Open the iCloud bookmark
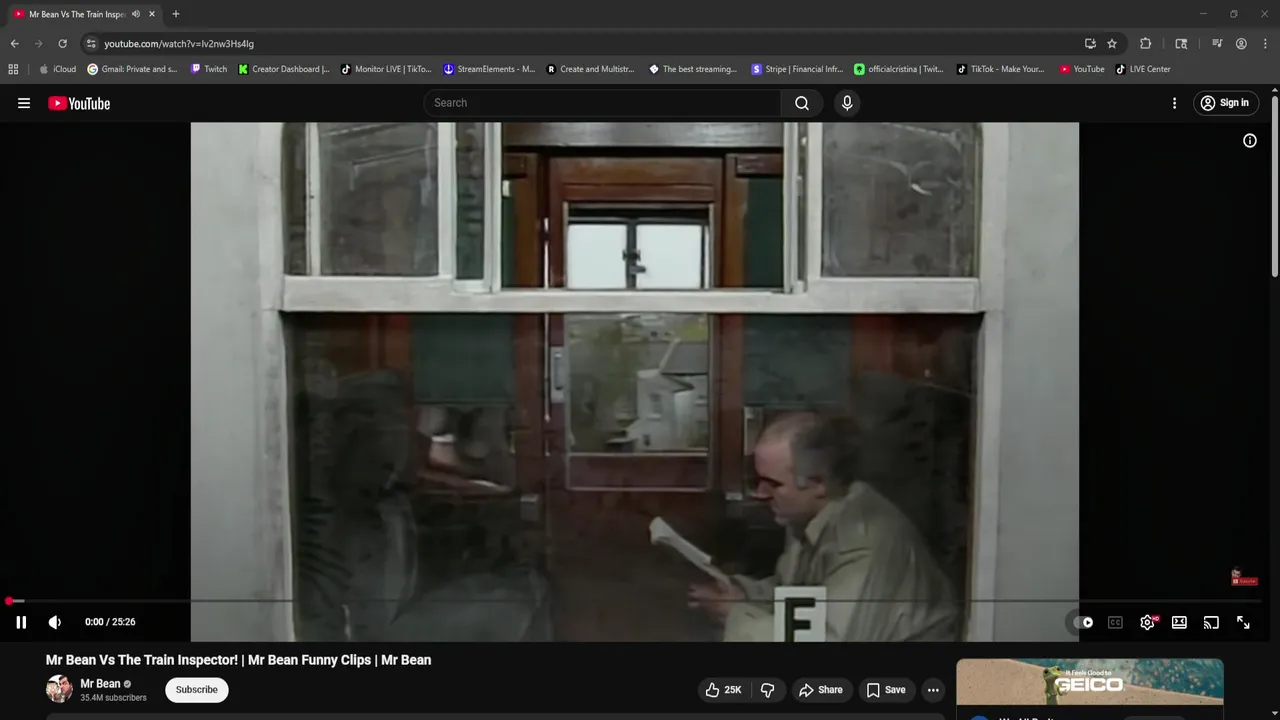The image size is (1280, 720). [x=58, y=69]
